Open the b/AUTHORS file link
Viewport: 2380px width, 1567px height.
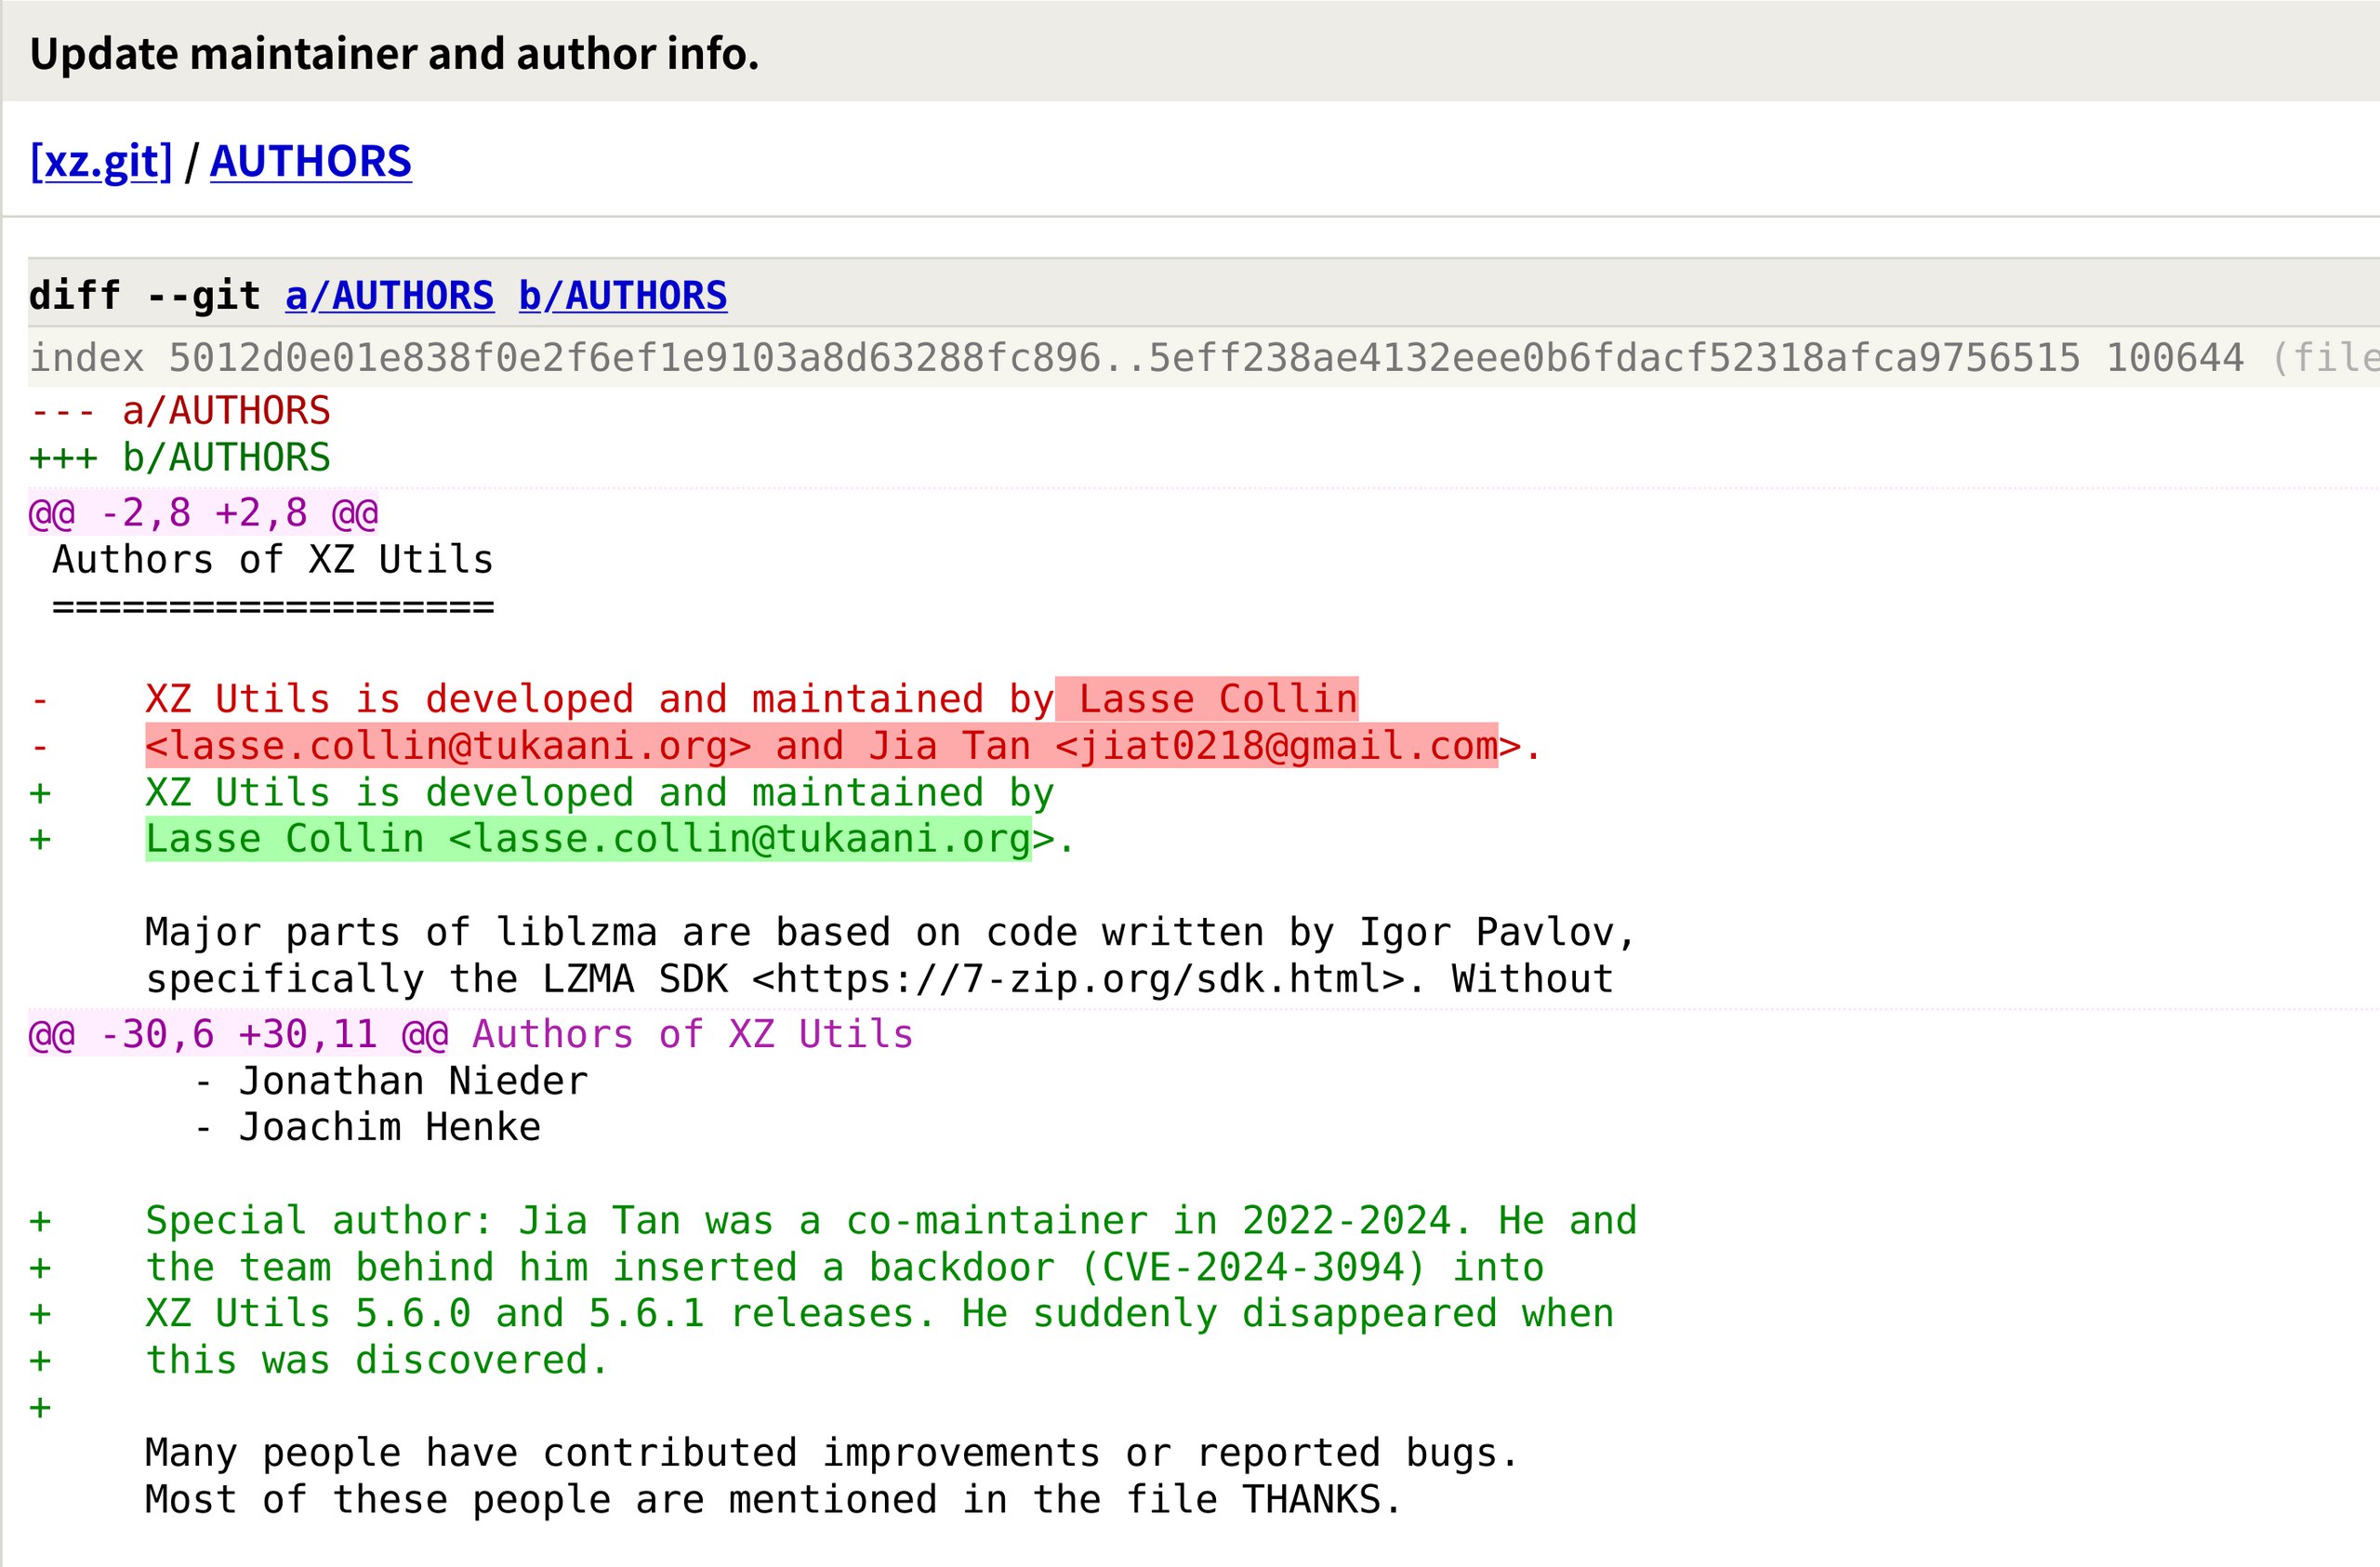point(622,296)
